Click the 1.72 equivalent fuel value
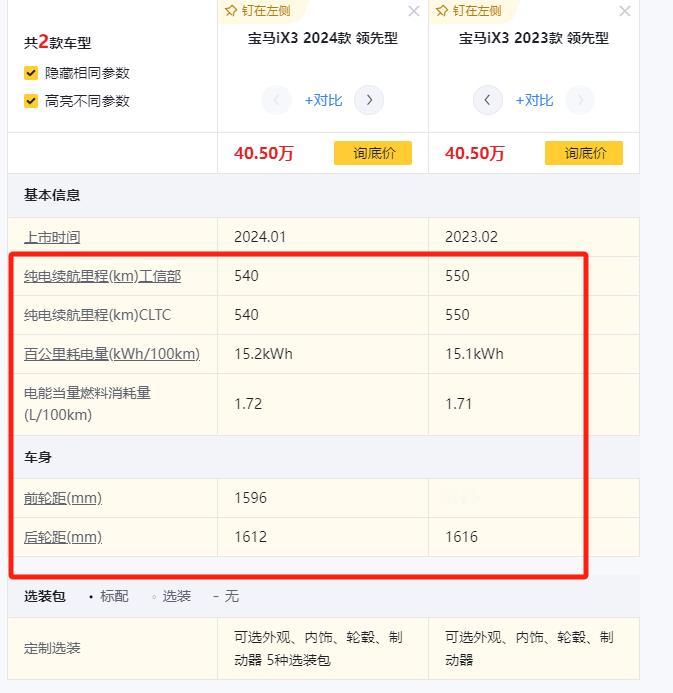The width and height of the screenshot is (673, 693). click(248, 404)
